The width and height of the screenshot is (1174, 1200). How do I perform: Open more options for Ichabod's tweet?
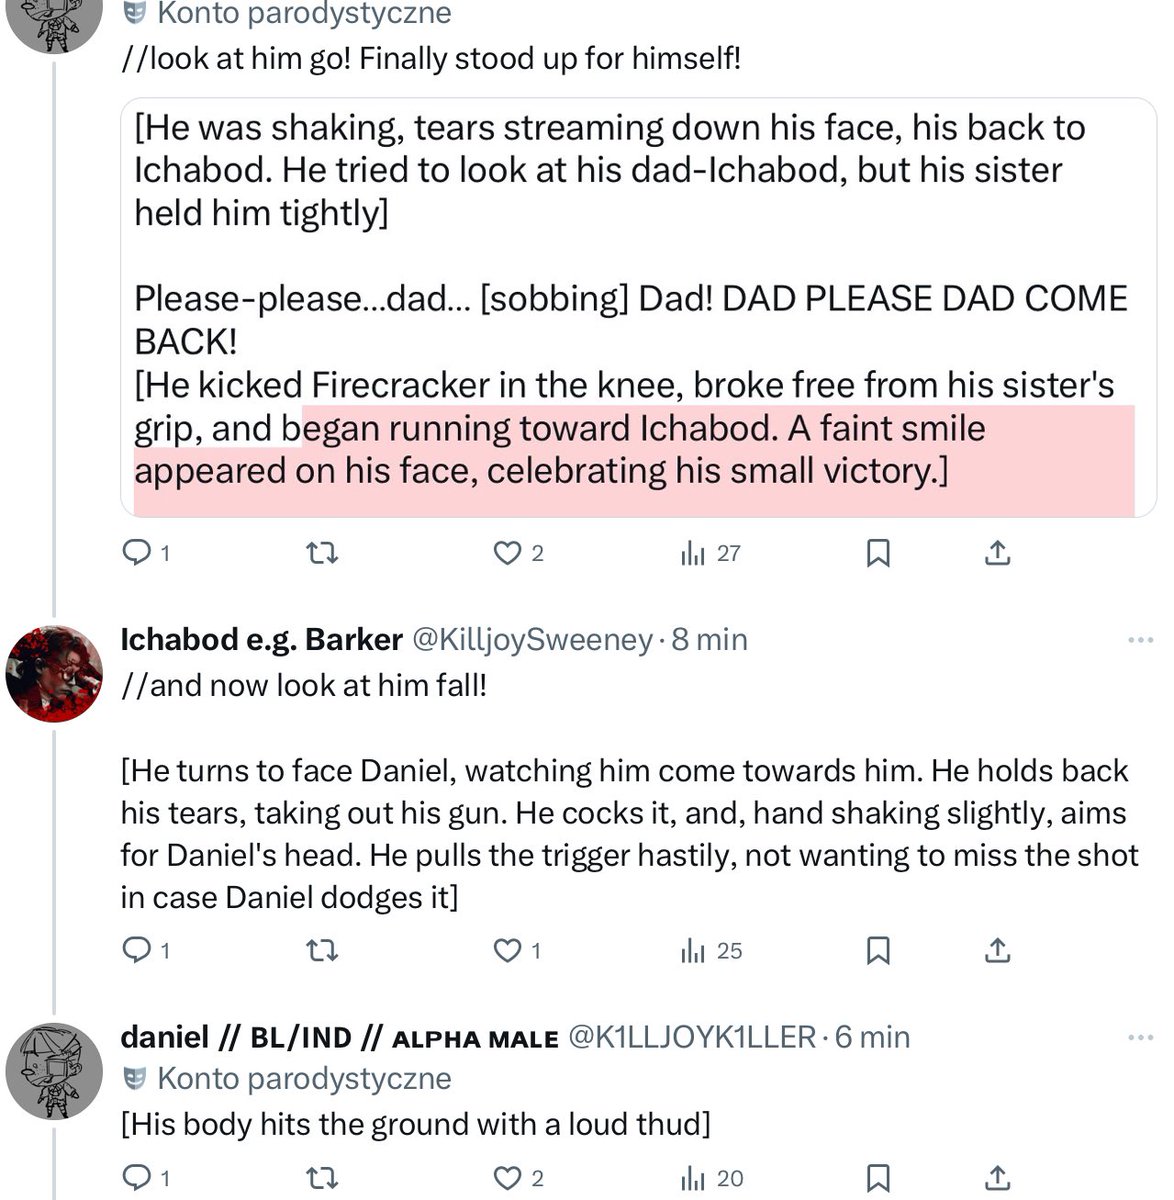(x=1140, y=640)
